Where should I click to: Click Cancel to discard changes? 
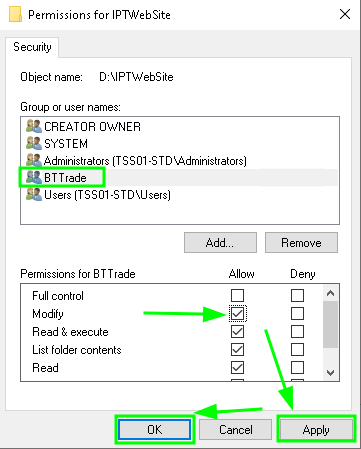point(236,430)
